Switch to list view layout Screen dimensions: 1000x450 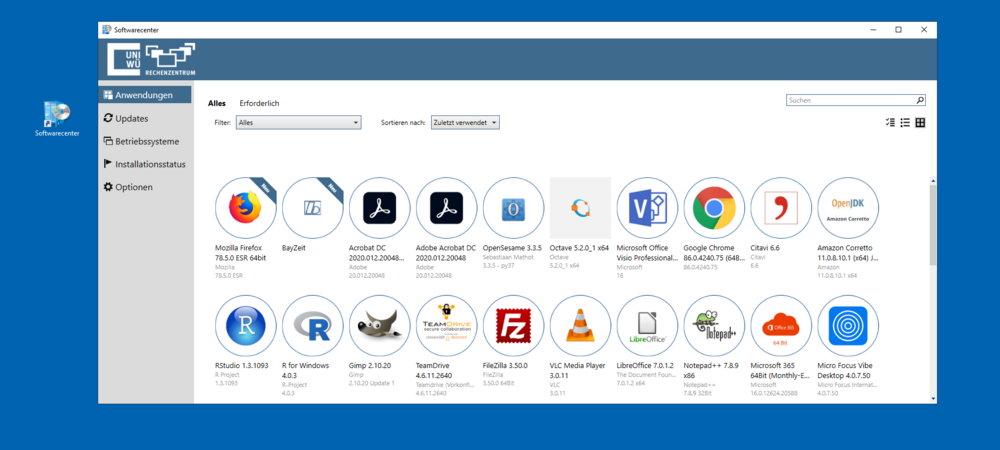[905, 123]
